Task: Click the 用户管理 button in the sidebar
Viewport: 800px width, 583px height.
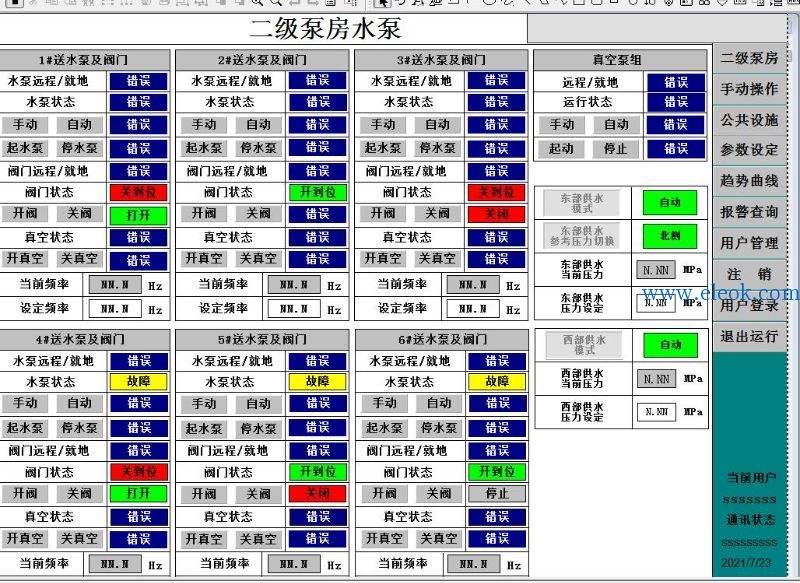Action: (749, 243)
